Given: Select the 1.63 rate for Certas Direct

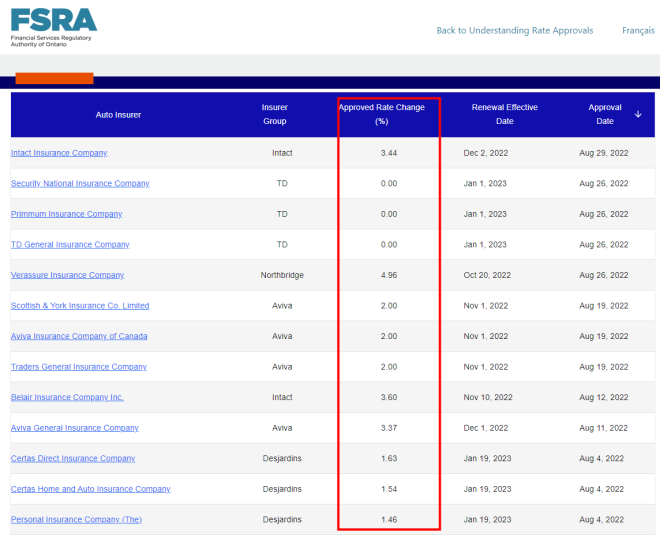Looking at the screenshot, I should (389, 458).
